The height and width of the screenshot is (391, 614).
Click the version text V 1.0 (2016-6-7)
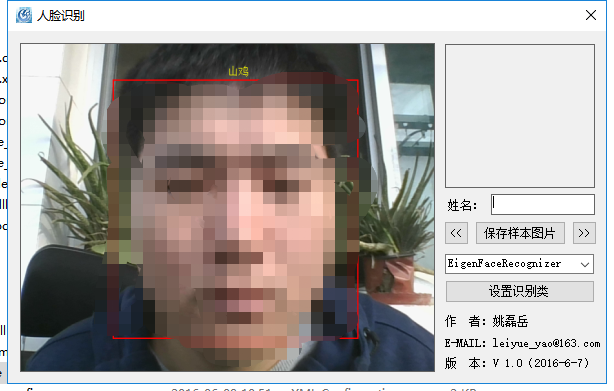pyautogui.click(x=540, y=363)
